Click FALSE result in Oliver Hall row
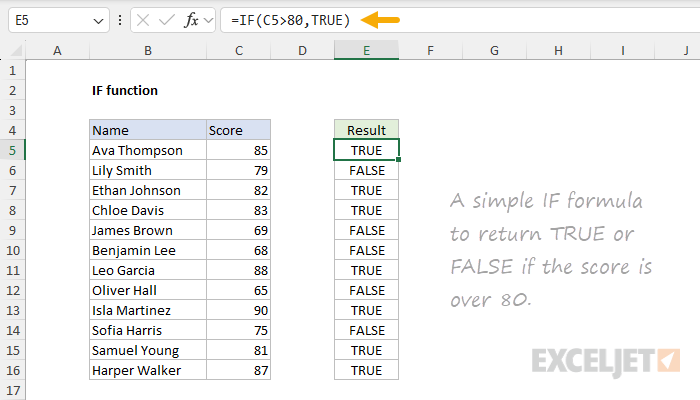 click(367, 291)
